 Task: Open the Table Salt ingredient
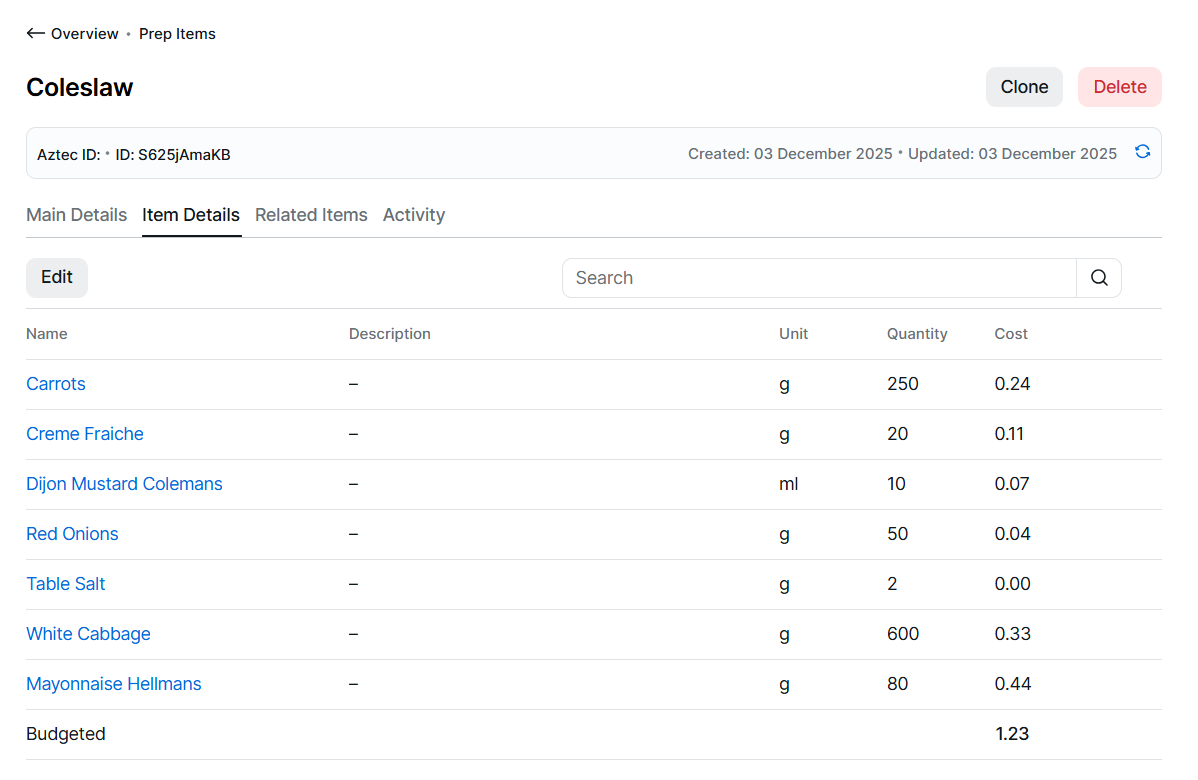pos(66,584)
